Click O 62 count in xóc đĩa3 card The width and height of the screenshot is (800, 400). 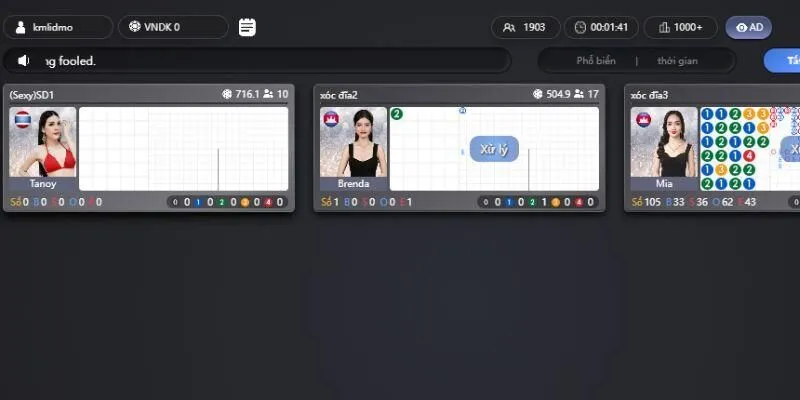[x=723, y=202]
